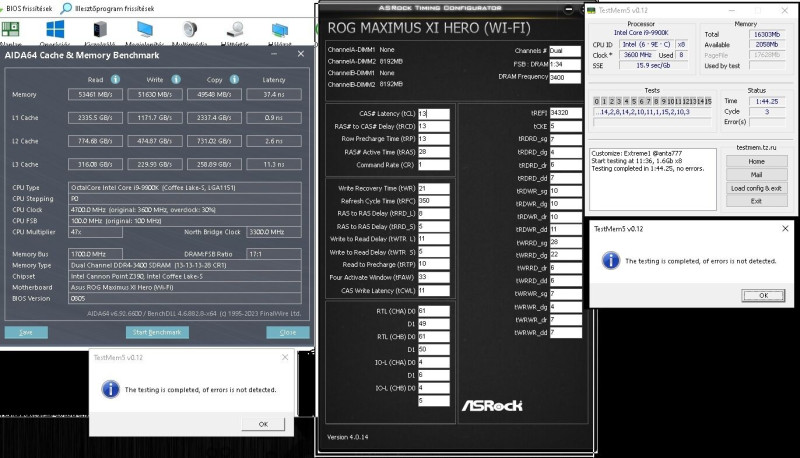Click the Home button in TestMem5
This screenshot has height=458, width=800.
click(757, 161)
